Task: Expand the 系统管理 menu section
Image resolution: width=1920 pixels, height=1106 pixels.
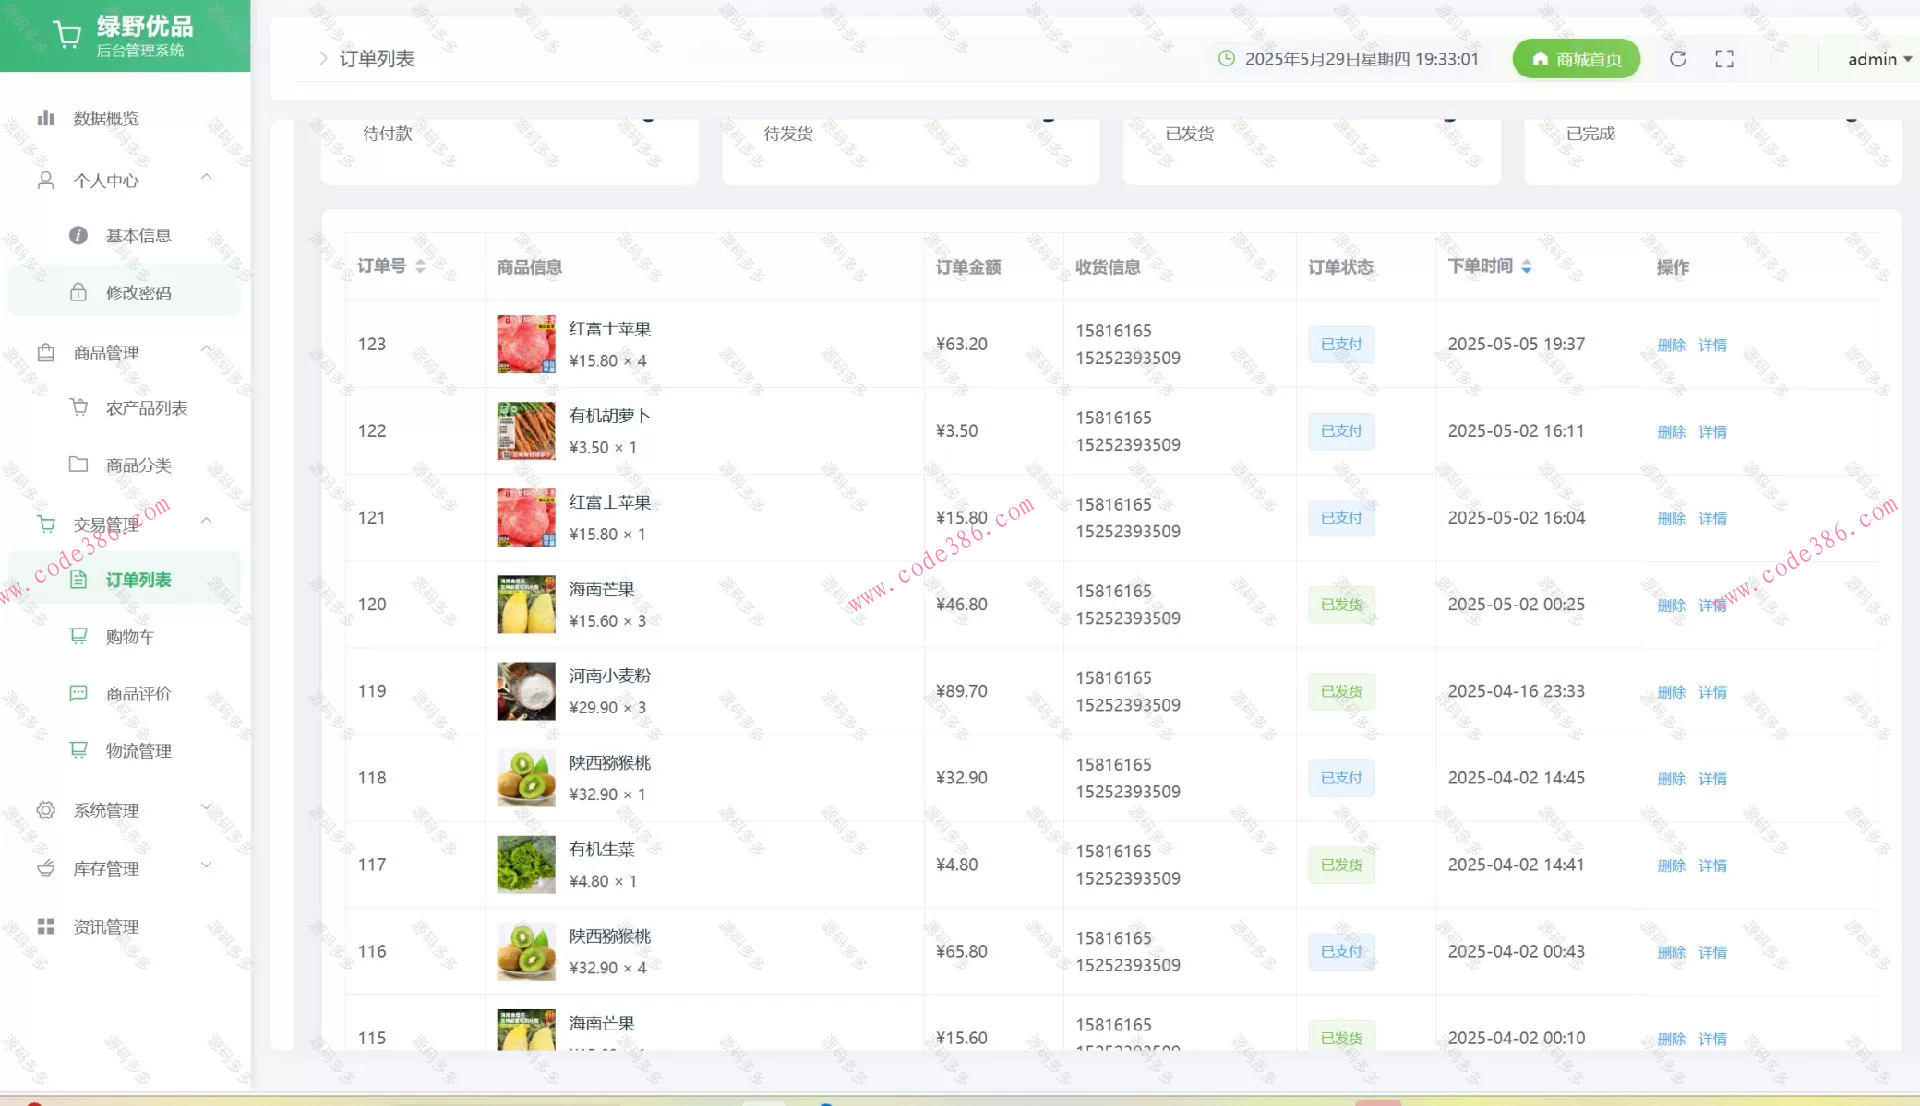Action: click(106, 811)
